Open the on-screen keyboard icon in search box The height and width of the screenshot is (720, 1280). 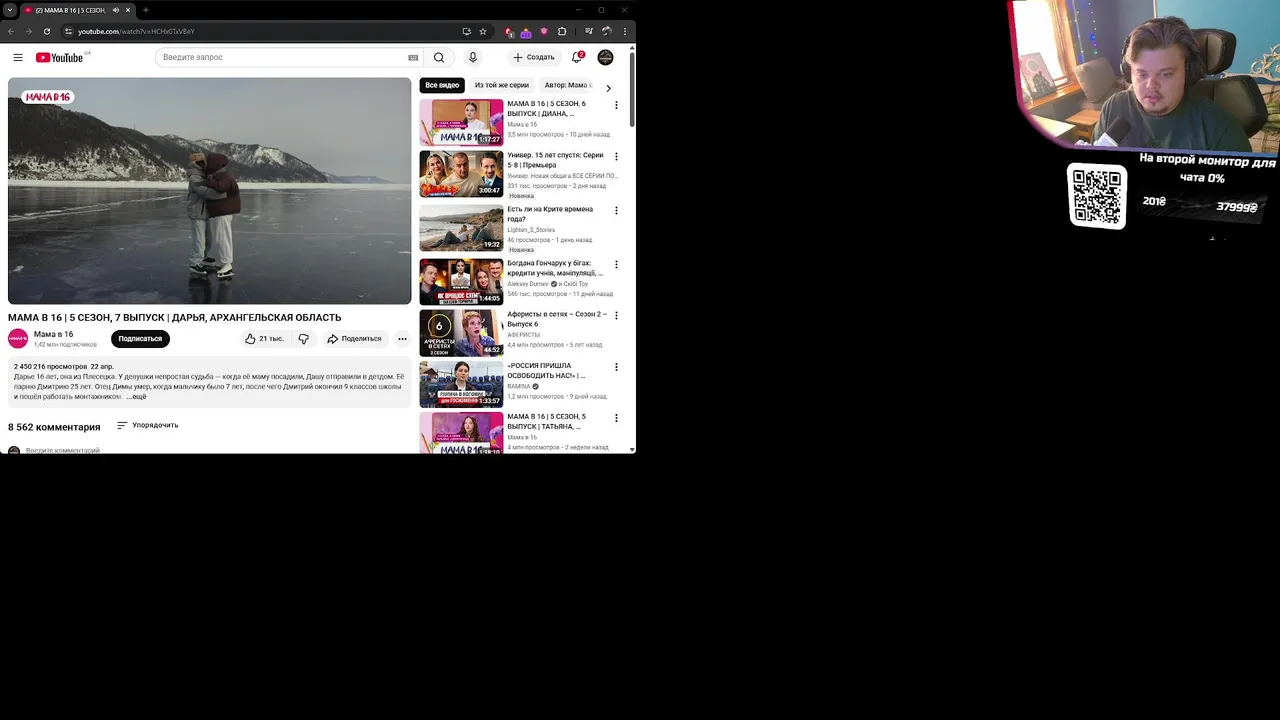413,58
